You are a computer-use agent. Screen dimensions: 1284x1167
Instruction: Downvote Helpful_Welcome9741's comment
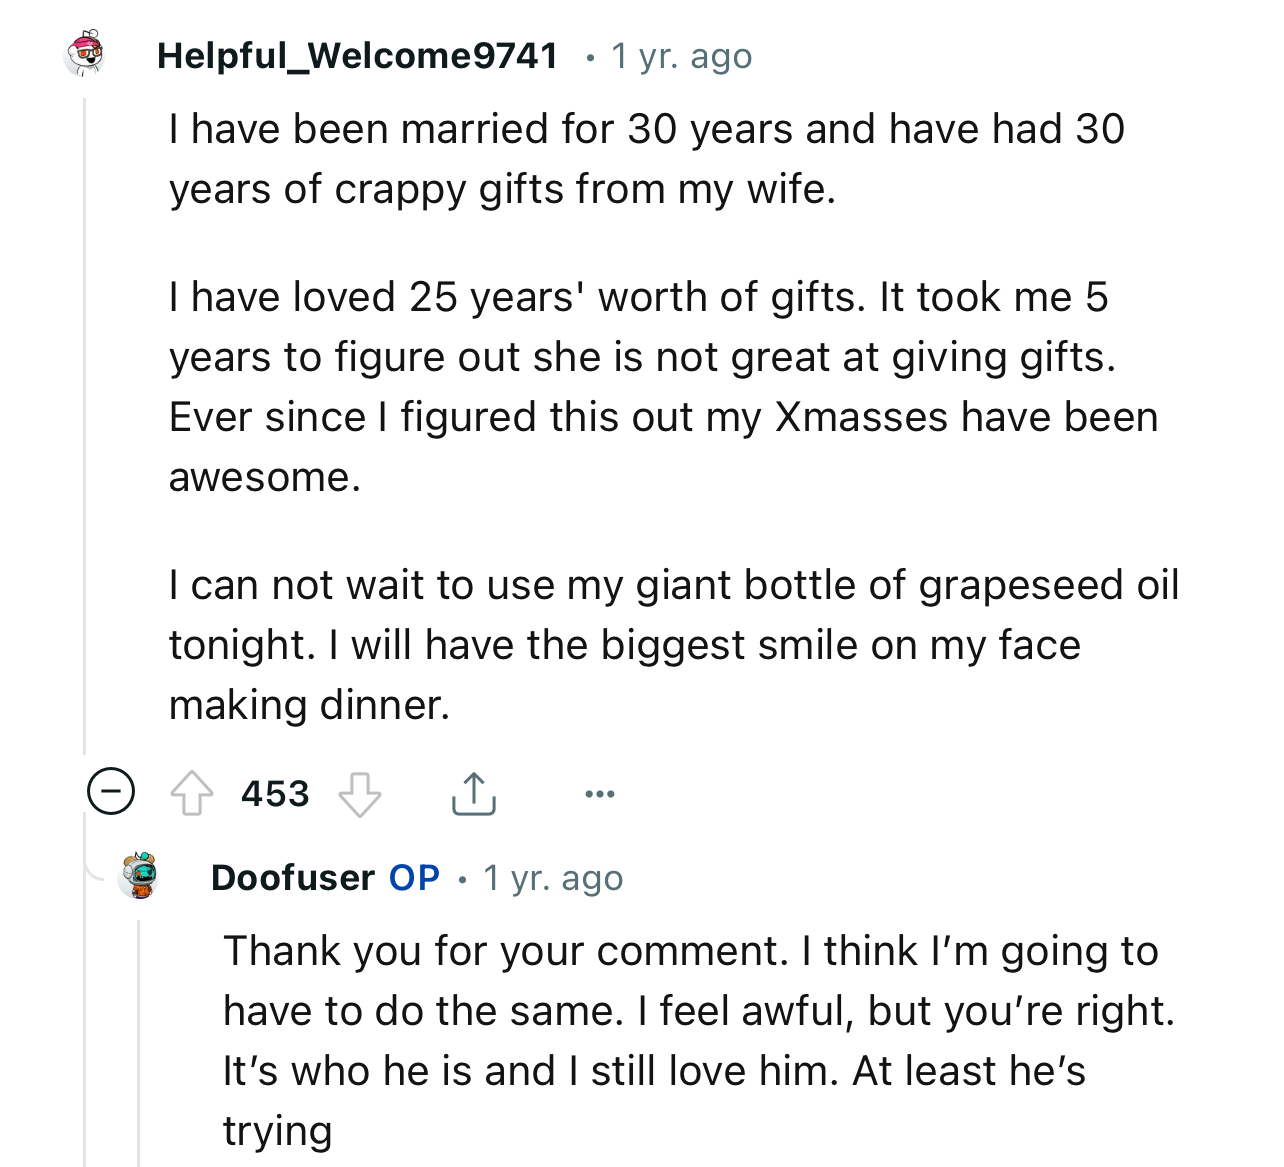click(360, 795)
